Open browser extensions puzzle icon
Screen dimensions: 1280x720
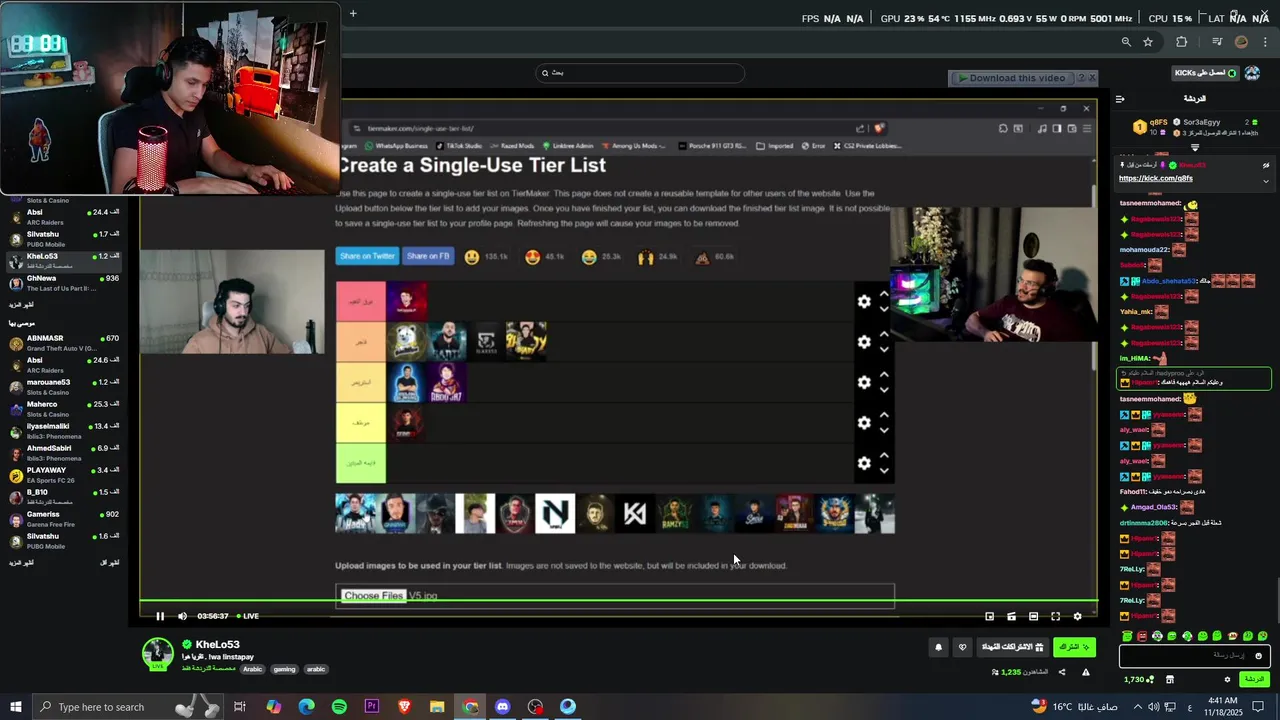coord(1182,42)
